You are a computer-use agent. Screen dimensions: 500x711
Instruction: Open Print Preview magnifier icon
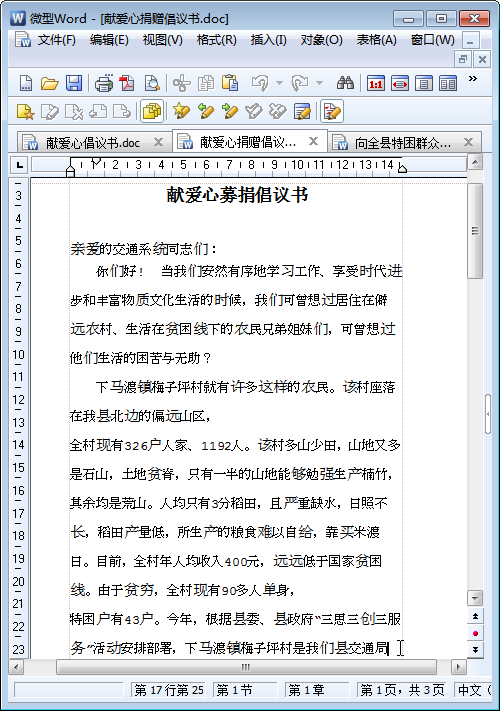coord(152,83)
